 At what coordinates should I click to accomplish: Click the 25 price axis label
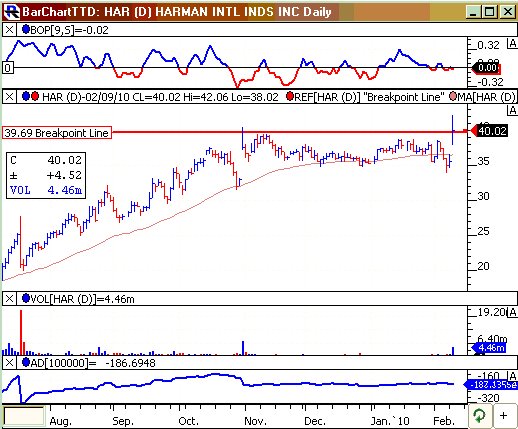483,231
